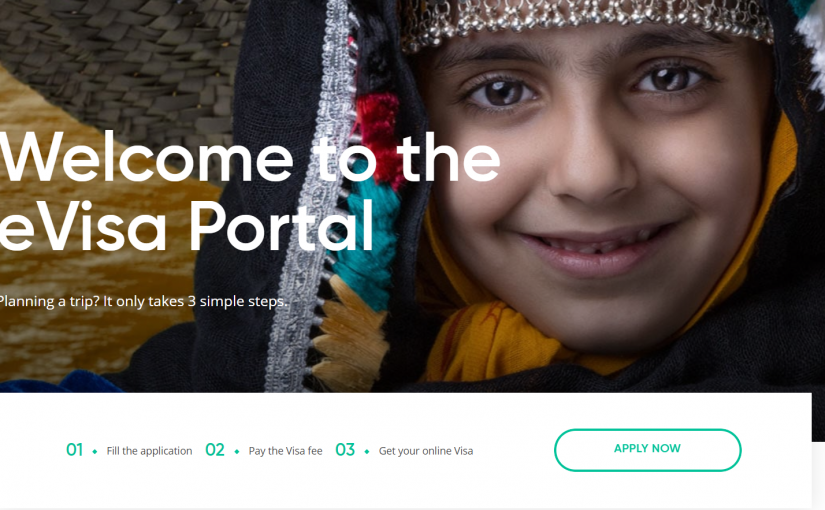Click the diamond bullet after 01

click(95, 452)
